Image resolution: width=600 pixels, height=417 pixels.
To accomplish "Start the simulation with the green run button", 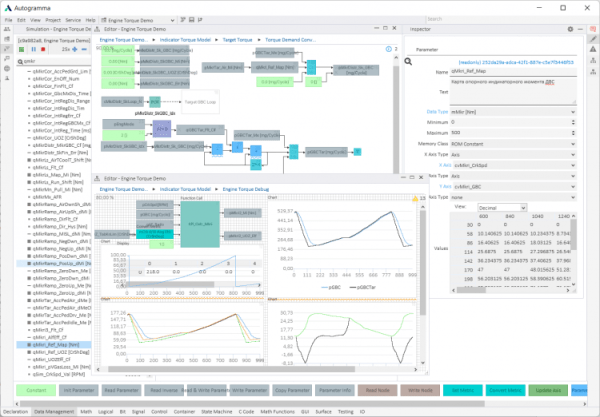I will pos(22,49).
